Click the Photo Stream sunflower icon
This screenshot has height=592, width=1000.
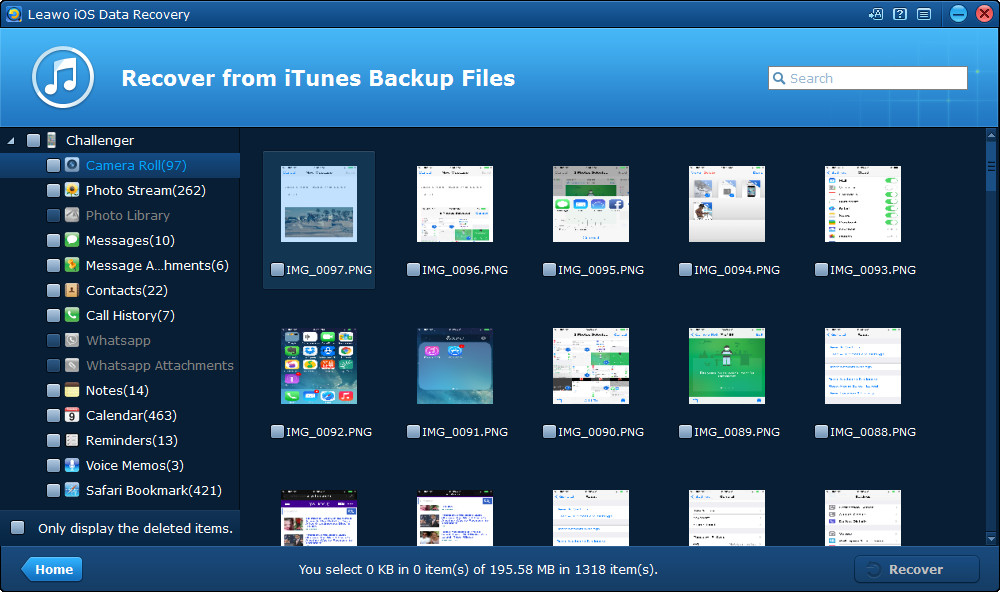72,190
